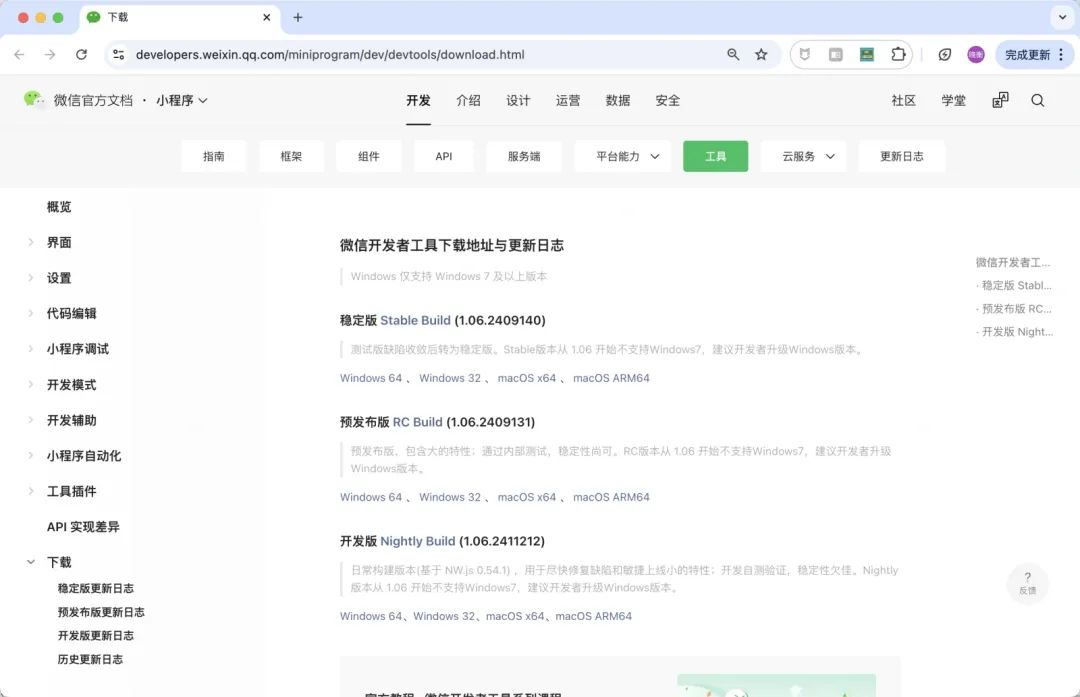Click the lightning circle toolbar icon
Viewport: 1080px width, 697px height.
(944, 54)
